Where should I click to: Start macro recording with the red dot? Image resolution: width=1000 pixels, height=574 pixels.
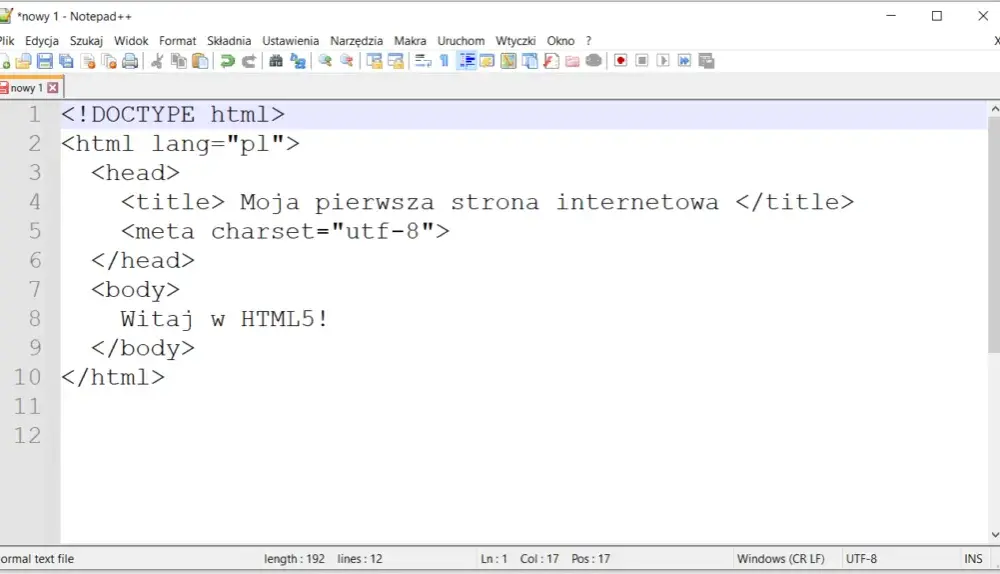point(621,61)
